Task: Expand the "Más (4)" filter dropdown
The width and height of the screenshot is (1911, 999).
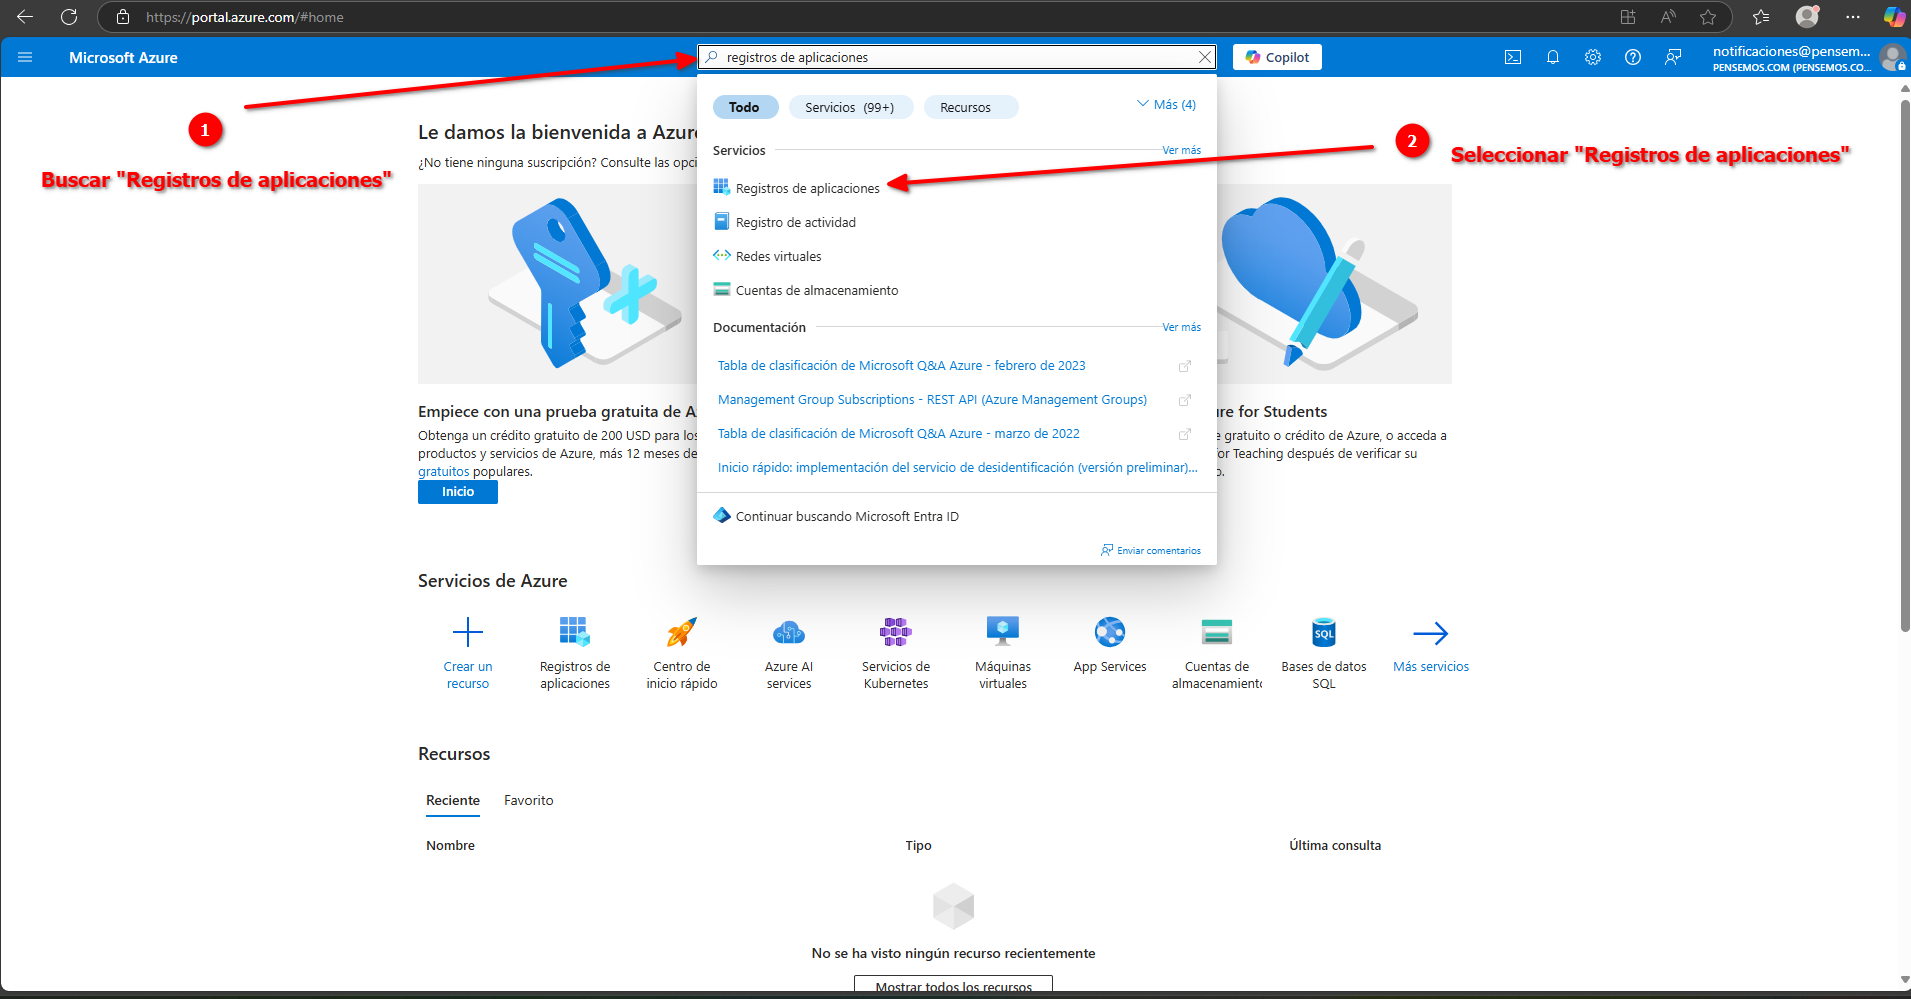Action: (1166, 105)
